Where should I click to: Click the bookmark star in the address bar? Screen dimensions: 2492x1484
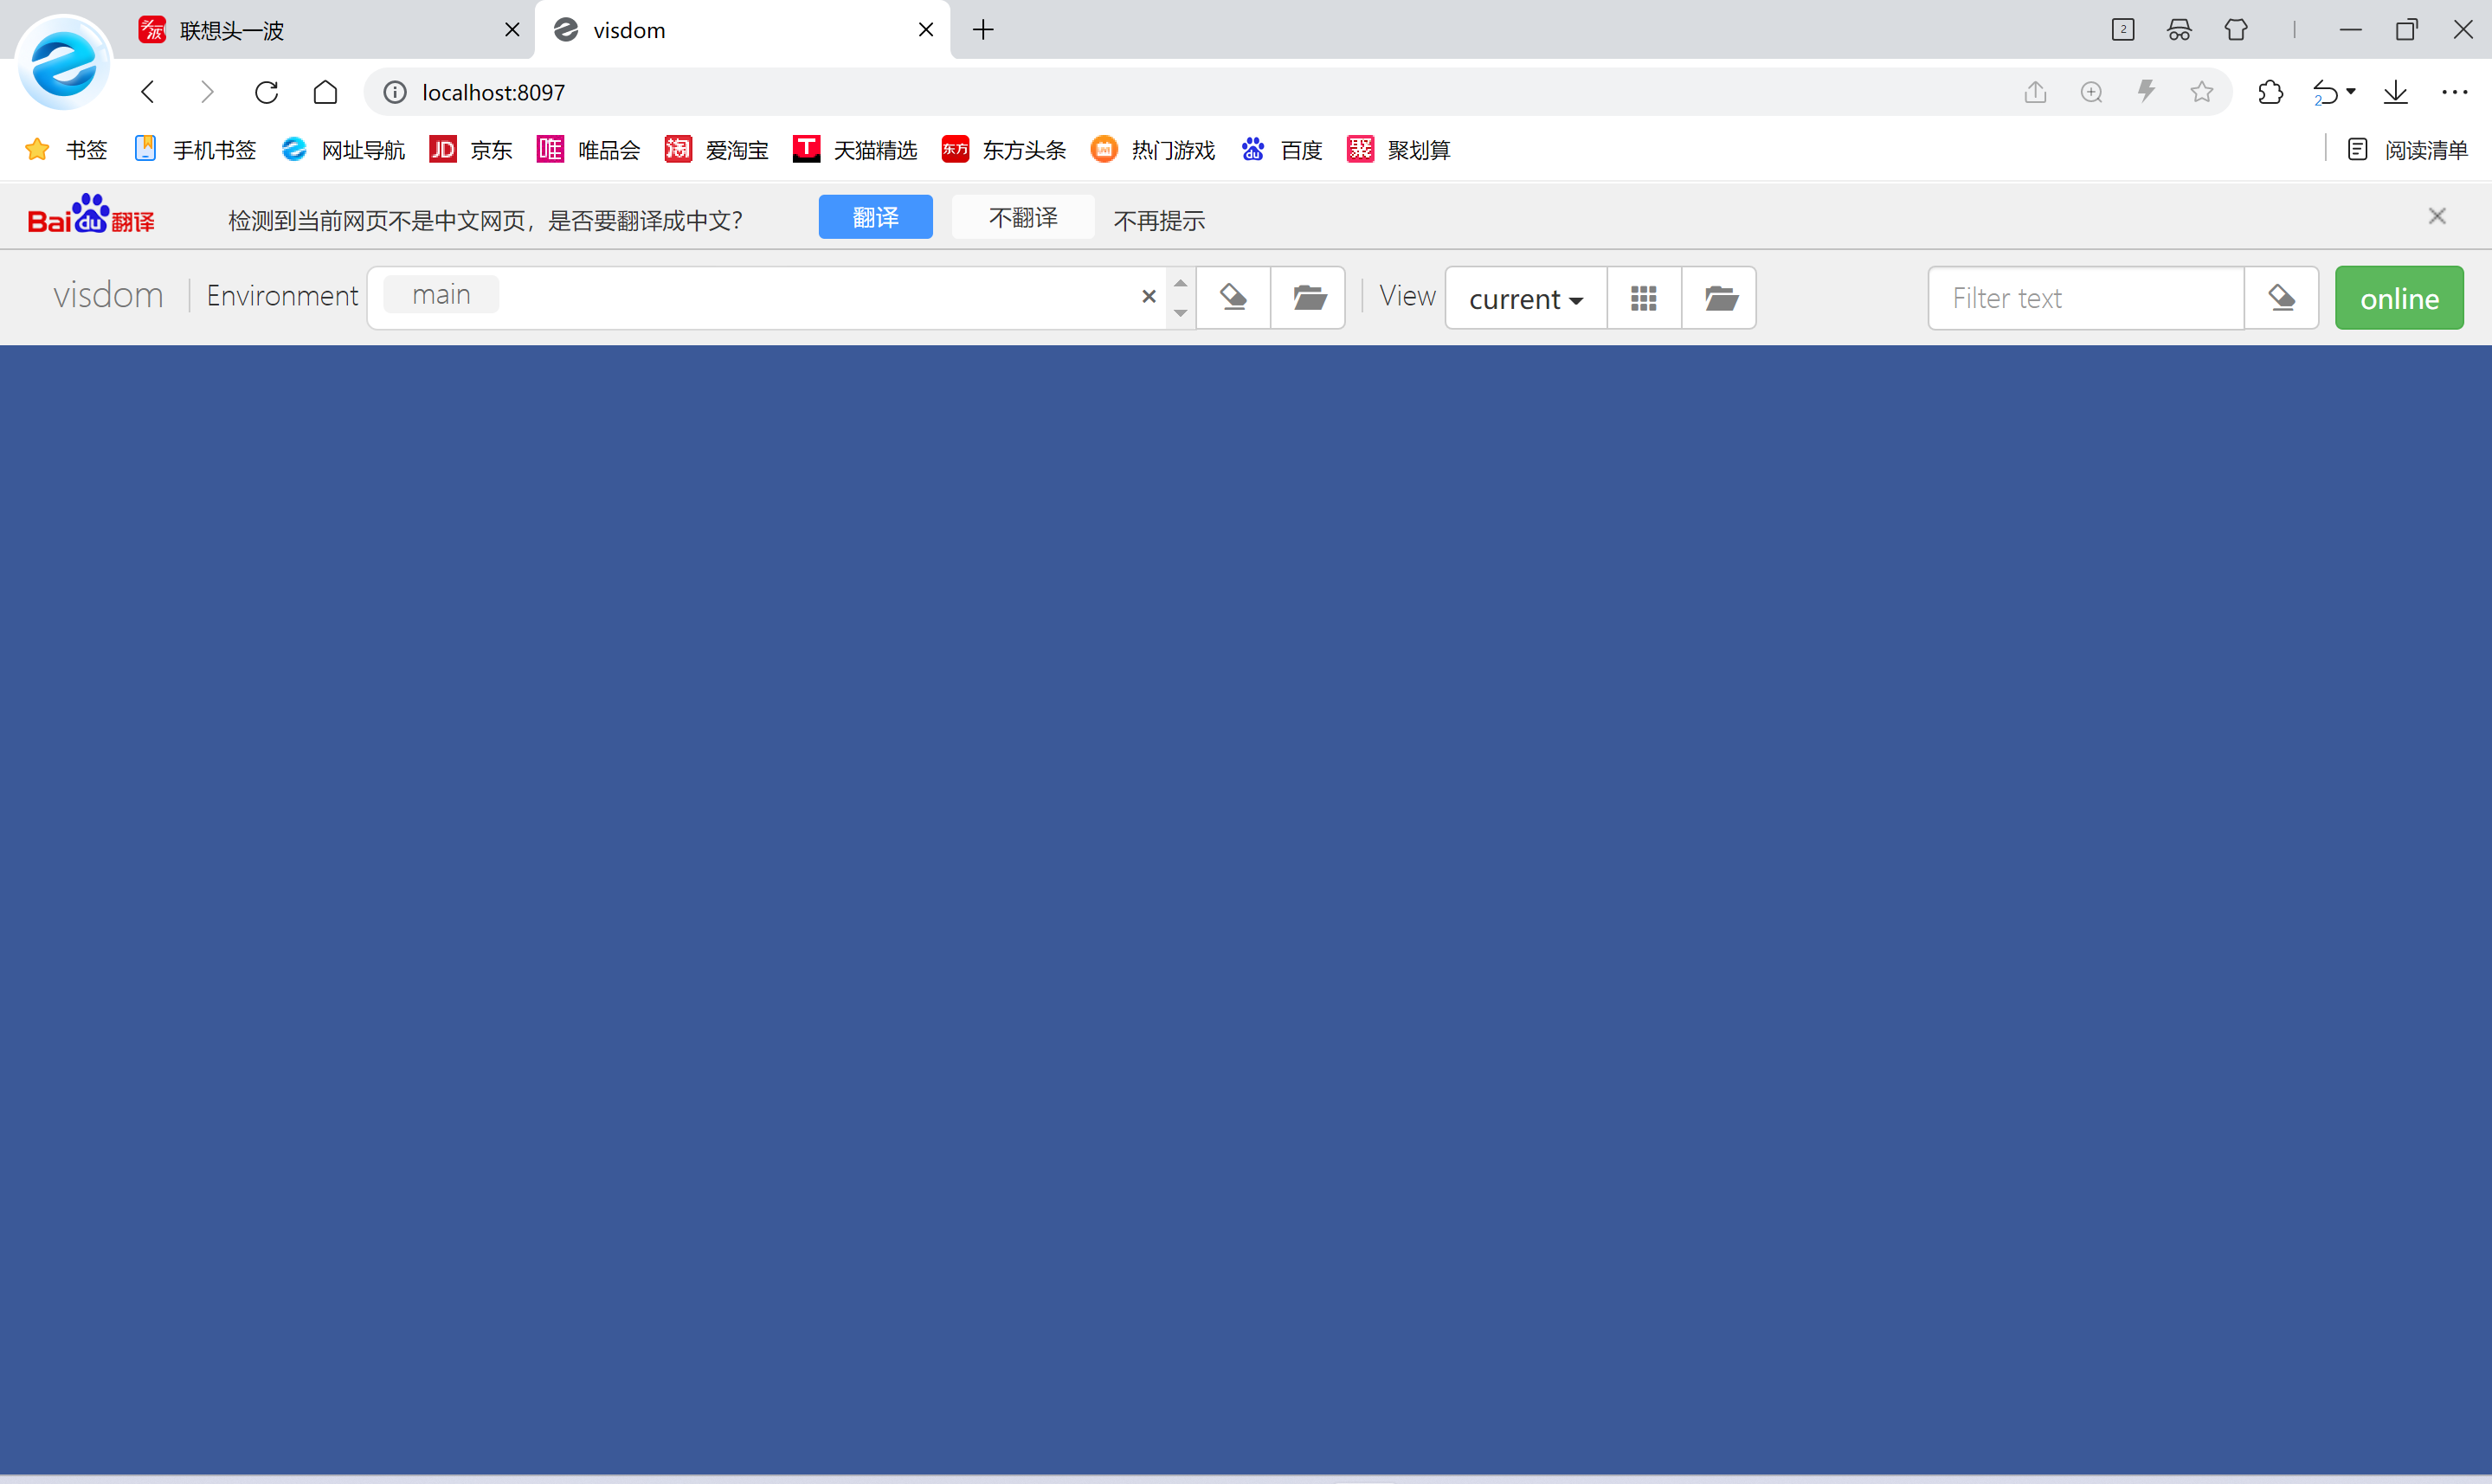click(x=2201, y=92)
